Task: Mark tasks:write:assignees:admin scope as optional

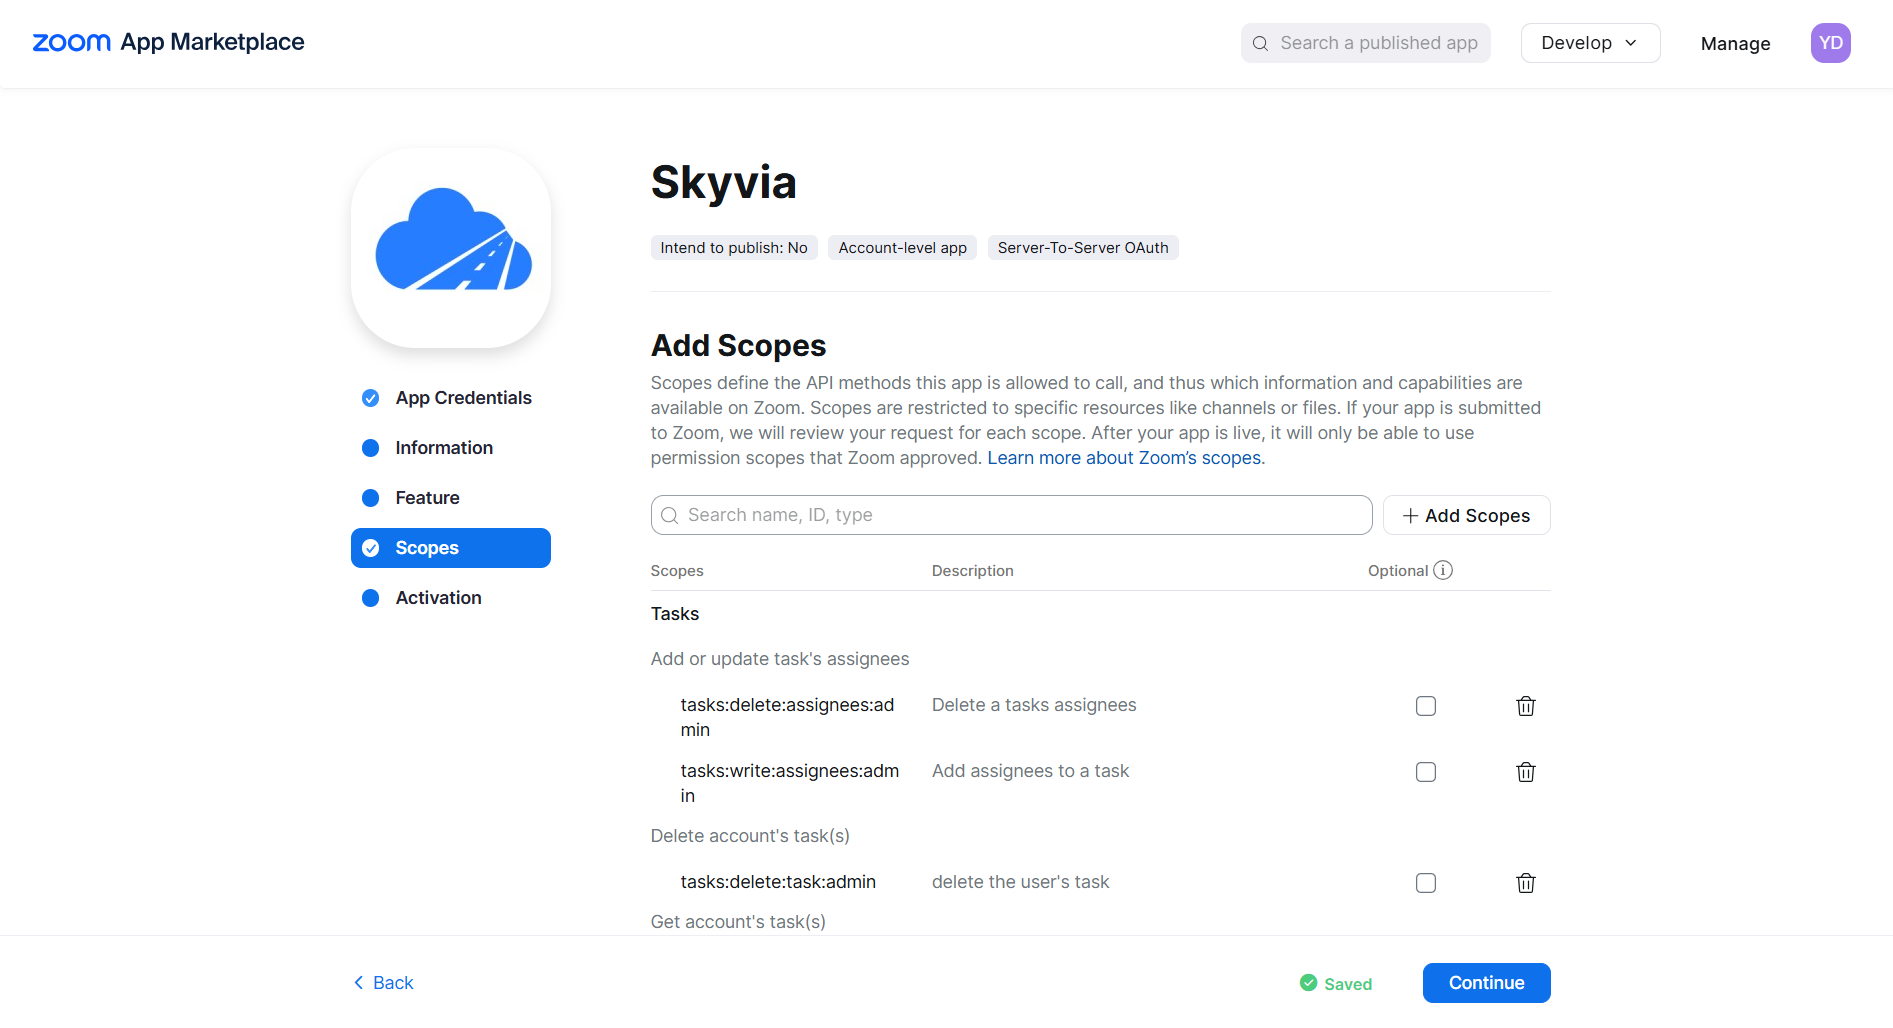Action: tap(1425, 772)
